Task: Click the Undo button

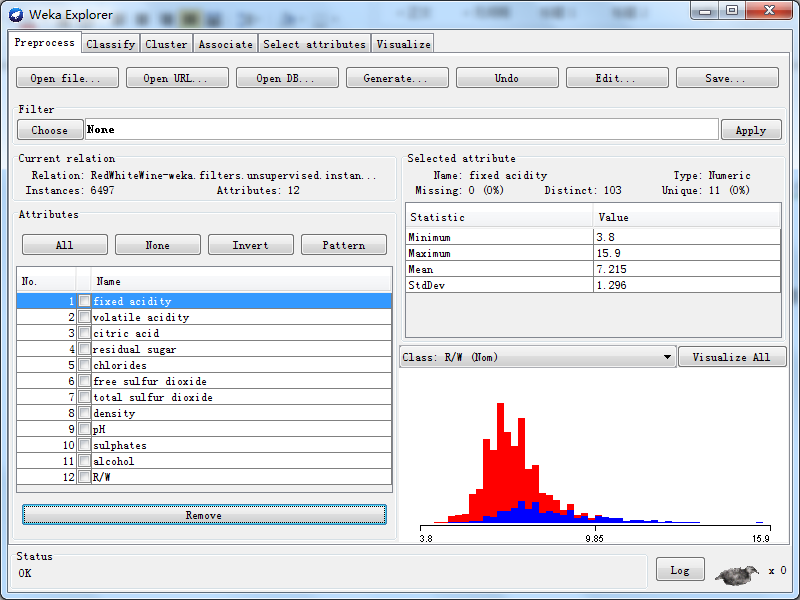Action: pyautogui.click(x=507, y=78)
